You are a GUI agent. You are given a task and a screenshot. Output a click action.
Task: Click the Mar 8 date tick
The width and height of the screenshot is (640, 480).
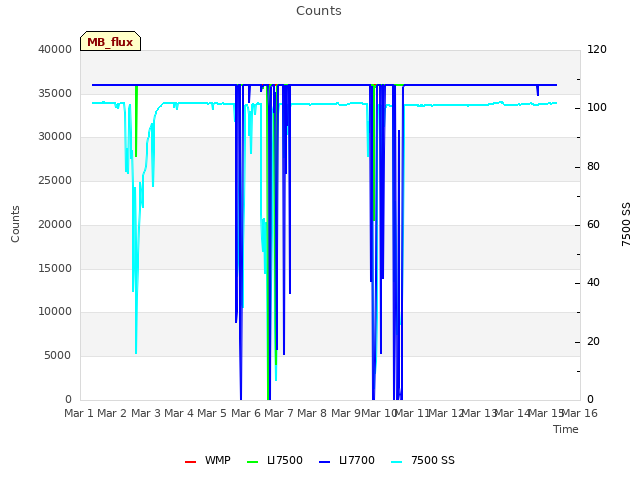[312, 413]
